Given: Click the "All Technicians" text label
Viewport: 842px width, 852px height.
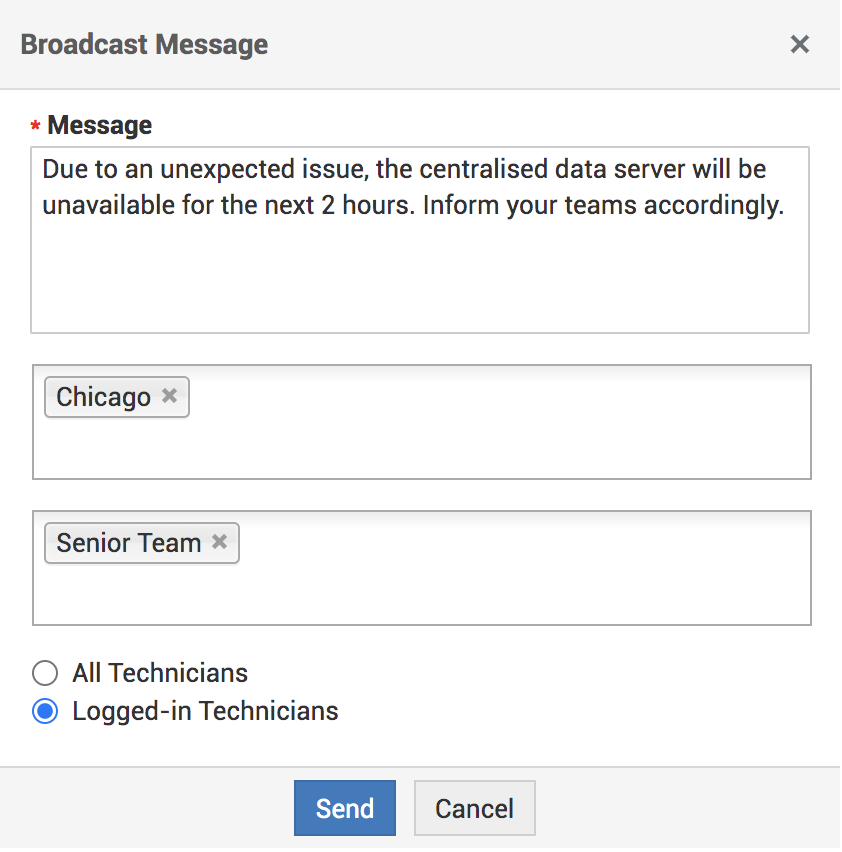Looking at the screenshot, I should click(x=160, y=673).
